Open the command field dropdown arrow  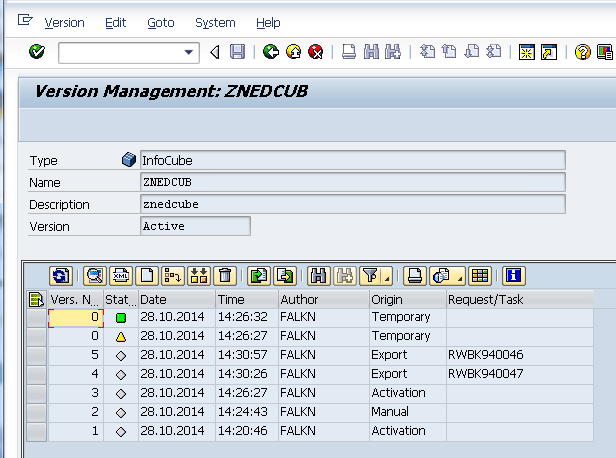point(190,52)
